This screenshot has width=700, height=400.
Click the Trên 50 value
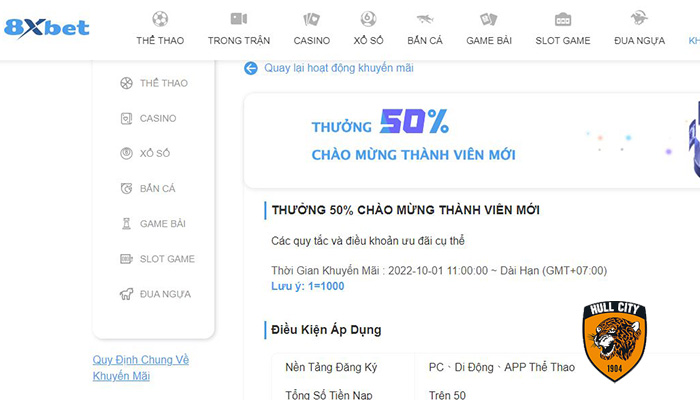pyautogui.click(x=447, y=395)
